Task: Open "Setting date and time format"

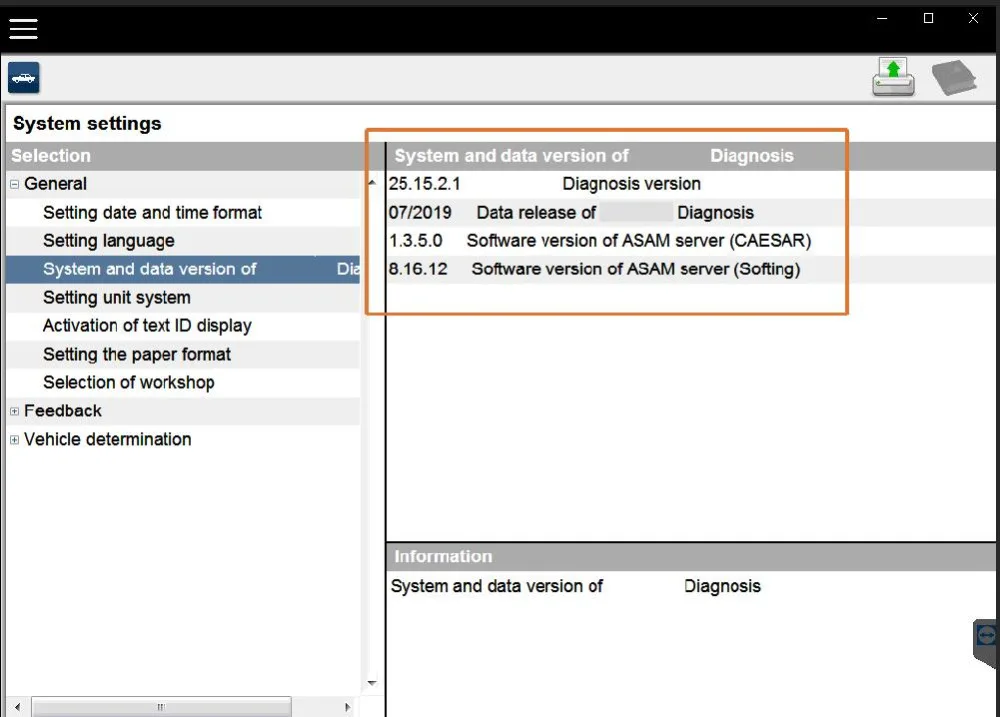Action: [x=152, y=212]
